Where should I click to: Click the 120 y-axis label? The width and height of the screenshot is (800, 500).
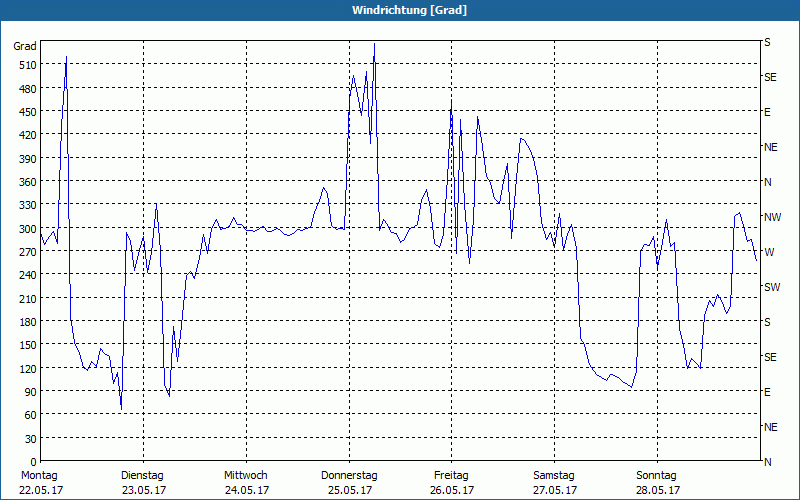click(28, 369)
